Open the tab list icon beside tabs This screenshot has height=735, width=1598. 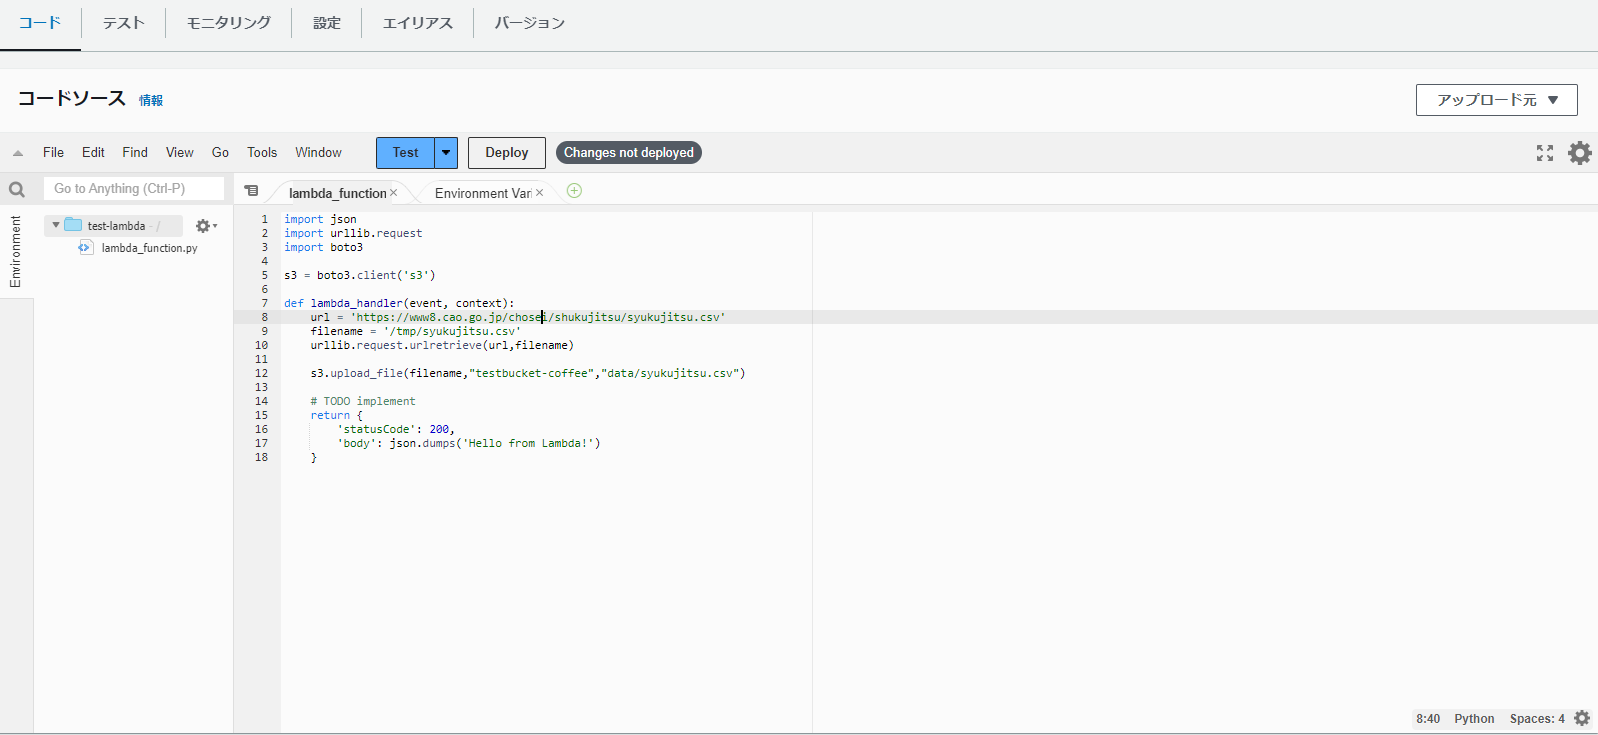coord(251,191)
